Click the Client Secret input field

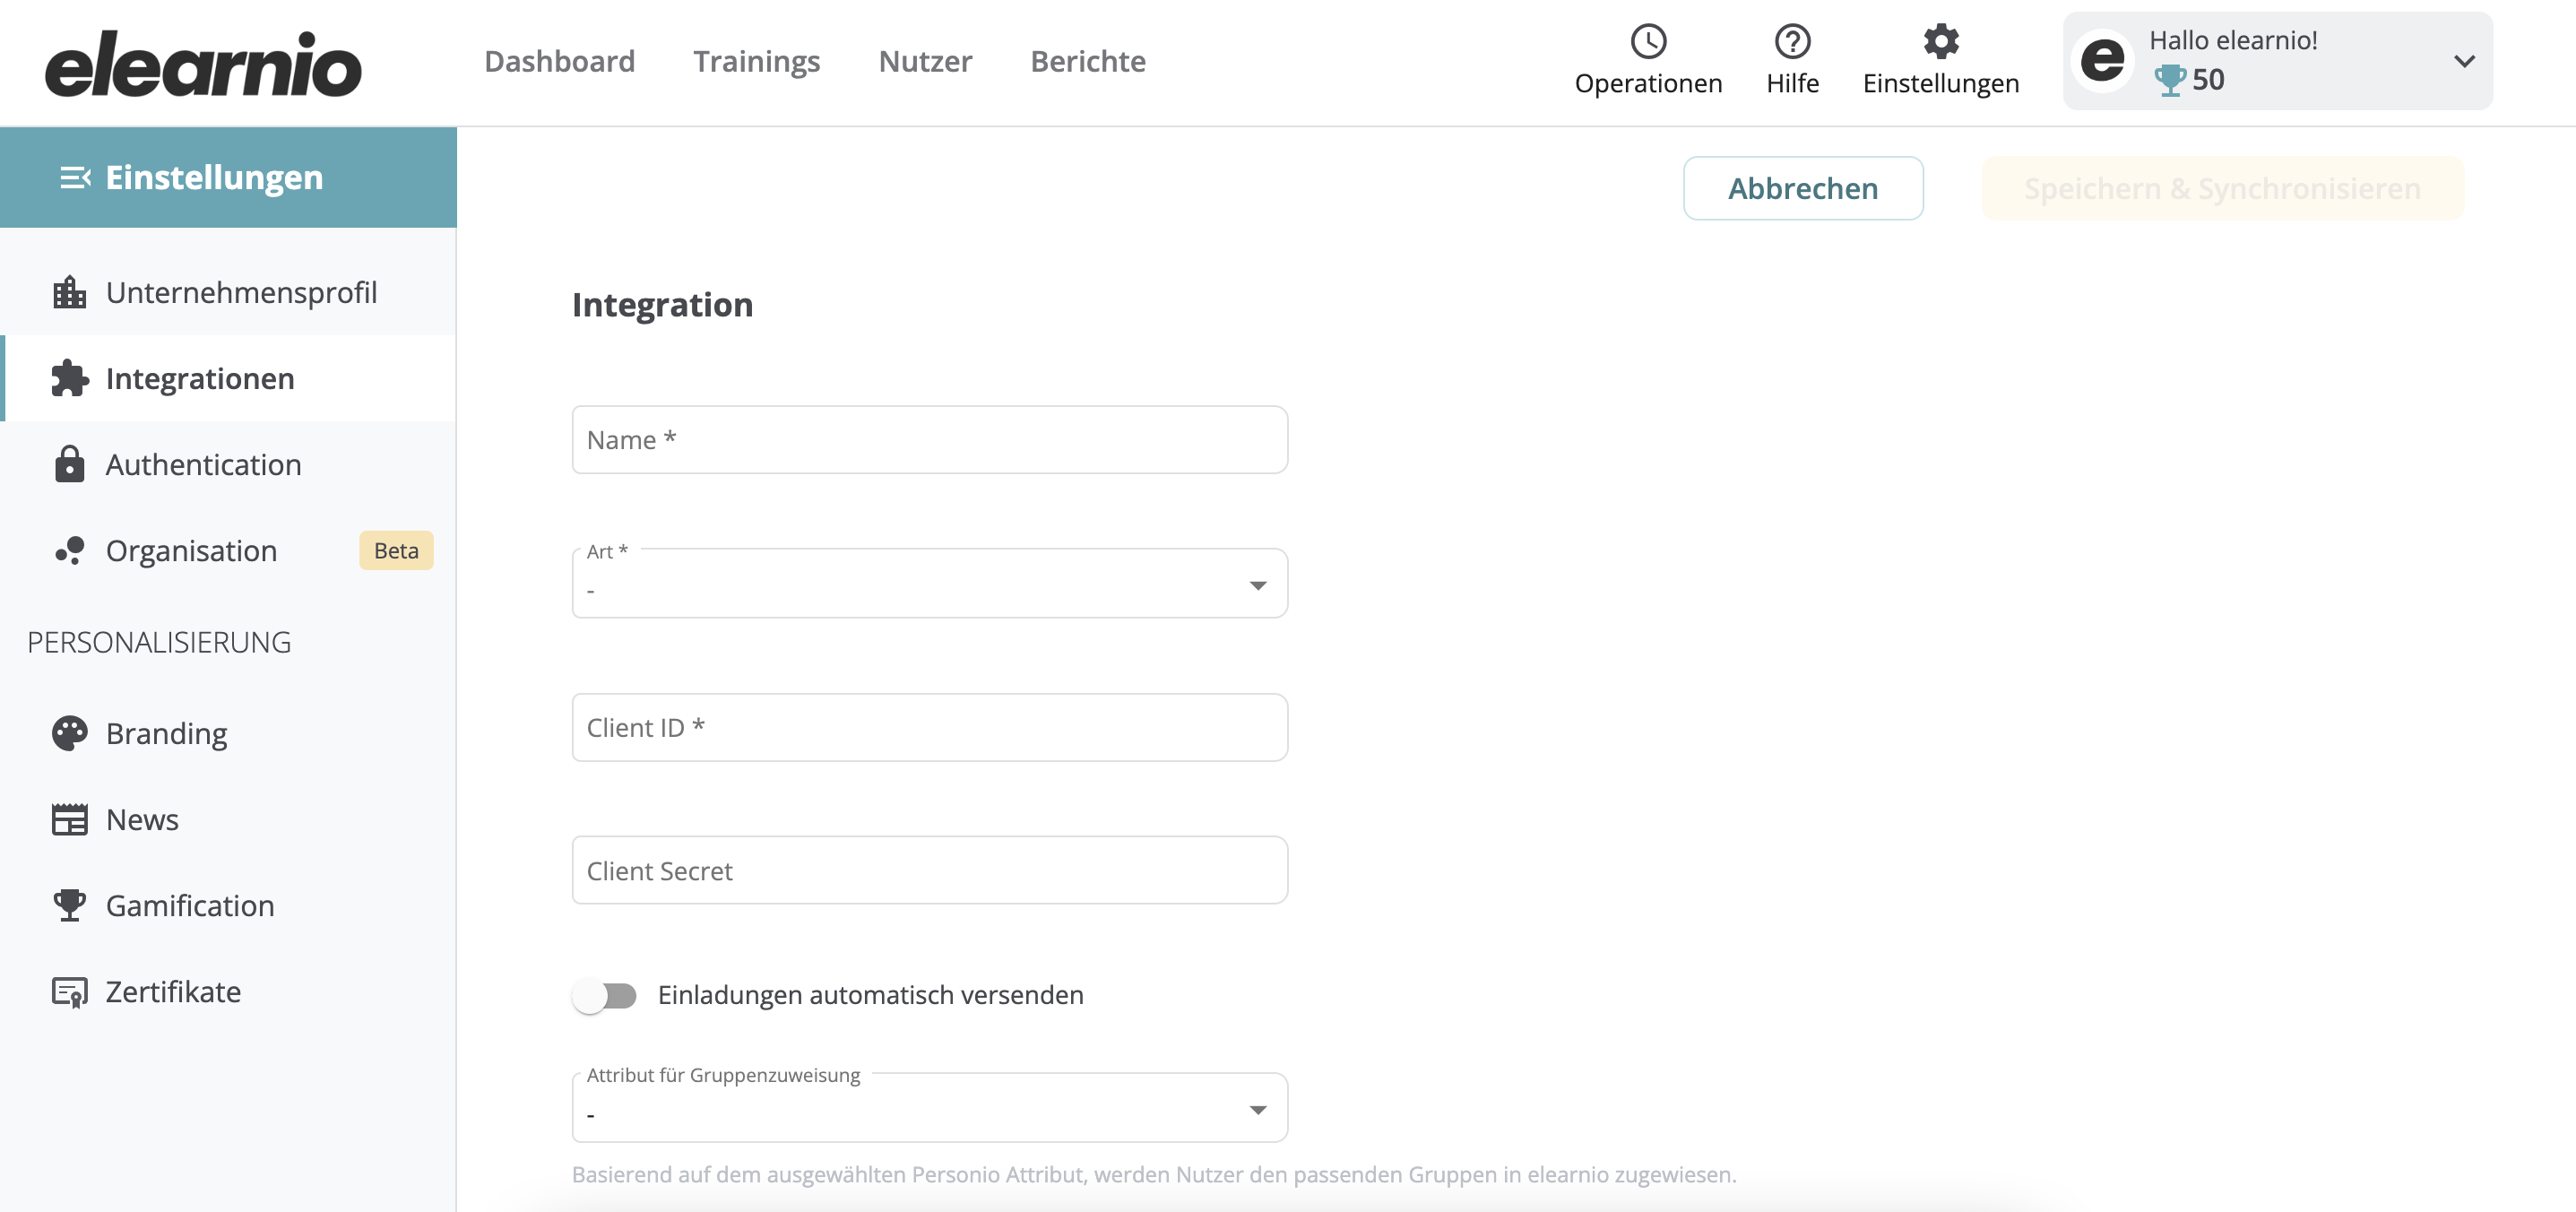929,870
